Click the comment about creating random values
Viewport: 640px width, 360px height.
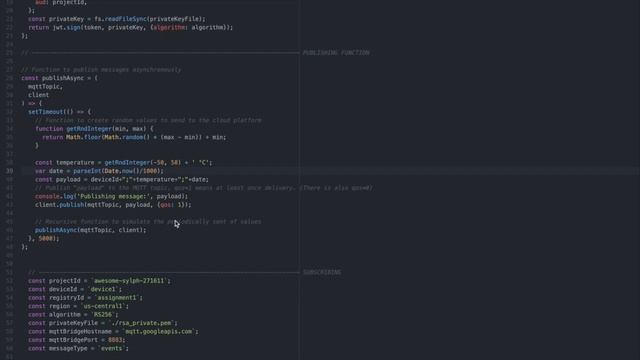pyautogui.click(x=148, y=120)
